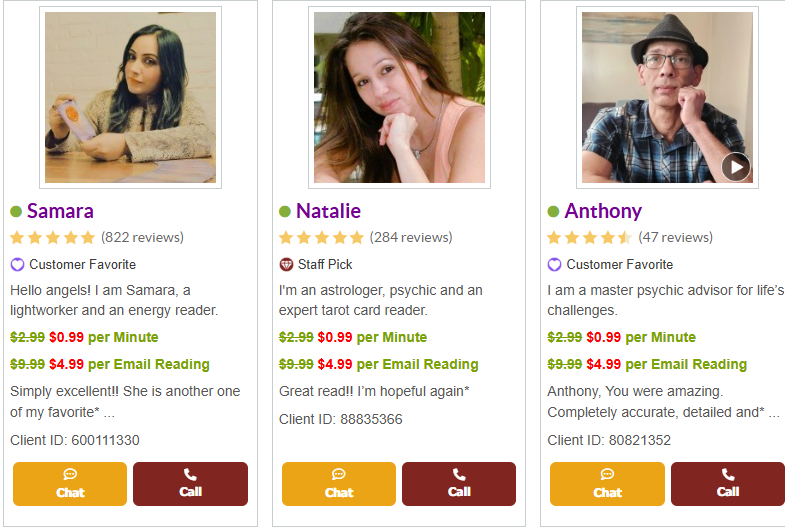
Task: Open Samara's profile name link
Action: (x=60, y=211)
